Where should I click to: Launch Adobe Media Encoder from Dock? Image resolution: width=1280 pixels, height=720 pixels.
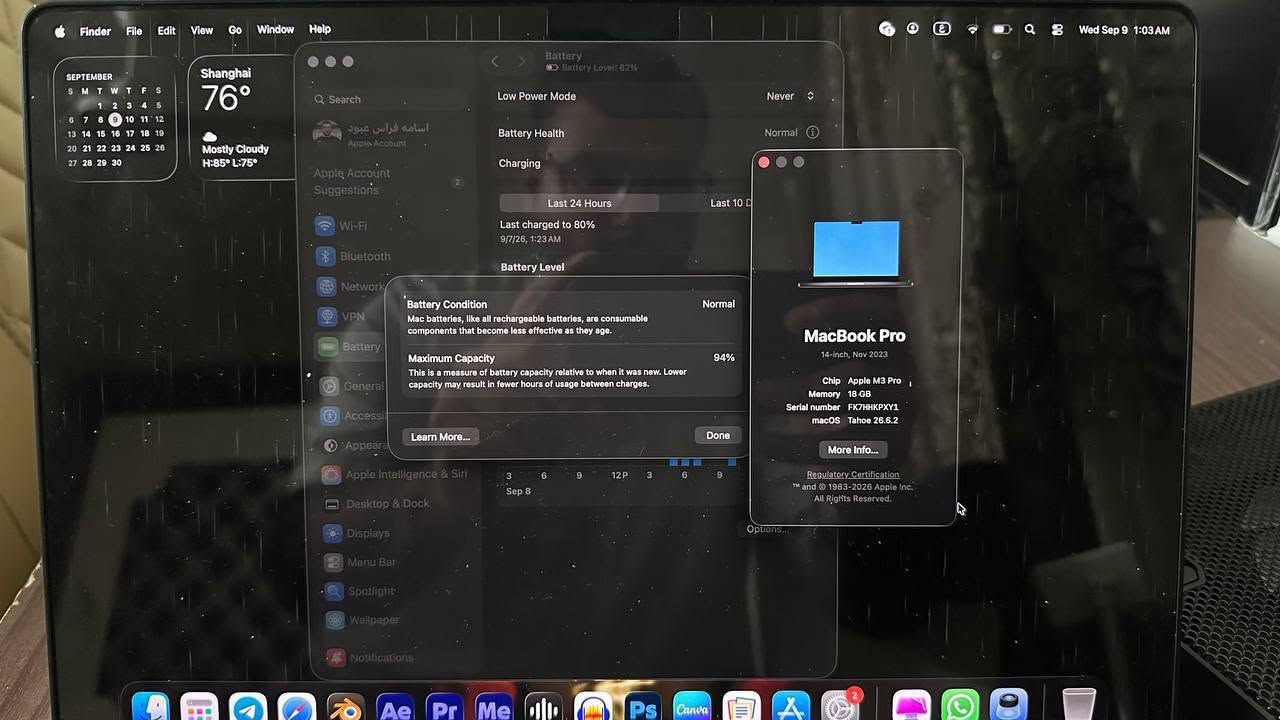493,707
